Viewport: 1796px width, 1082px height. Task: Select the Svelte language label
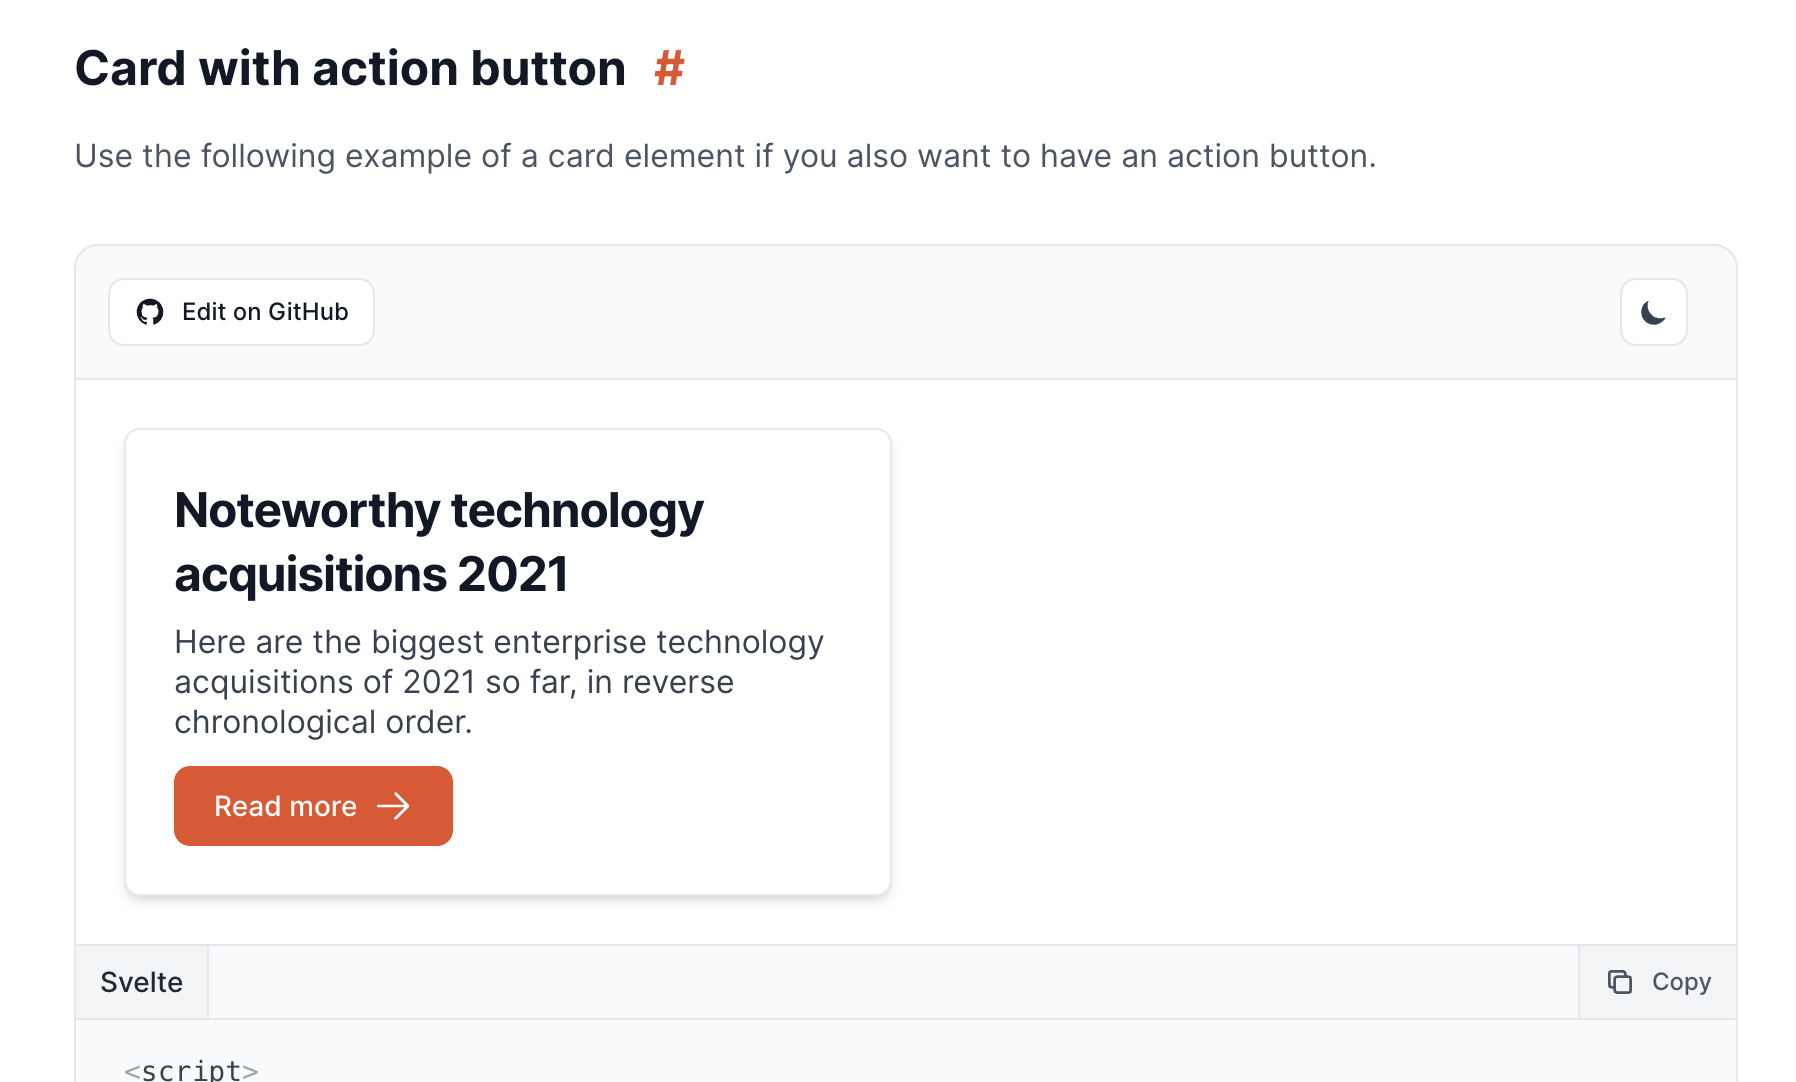point(141,981)
